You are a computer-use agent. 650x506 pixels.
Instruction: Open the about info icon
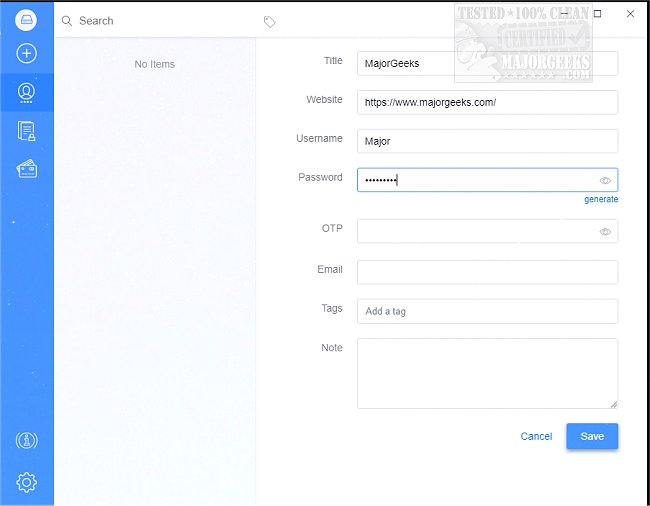[26, 441]
